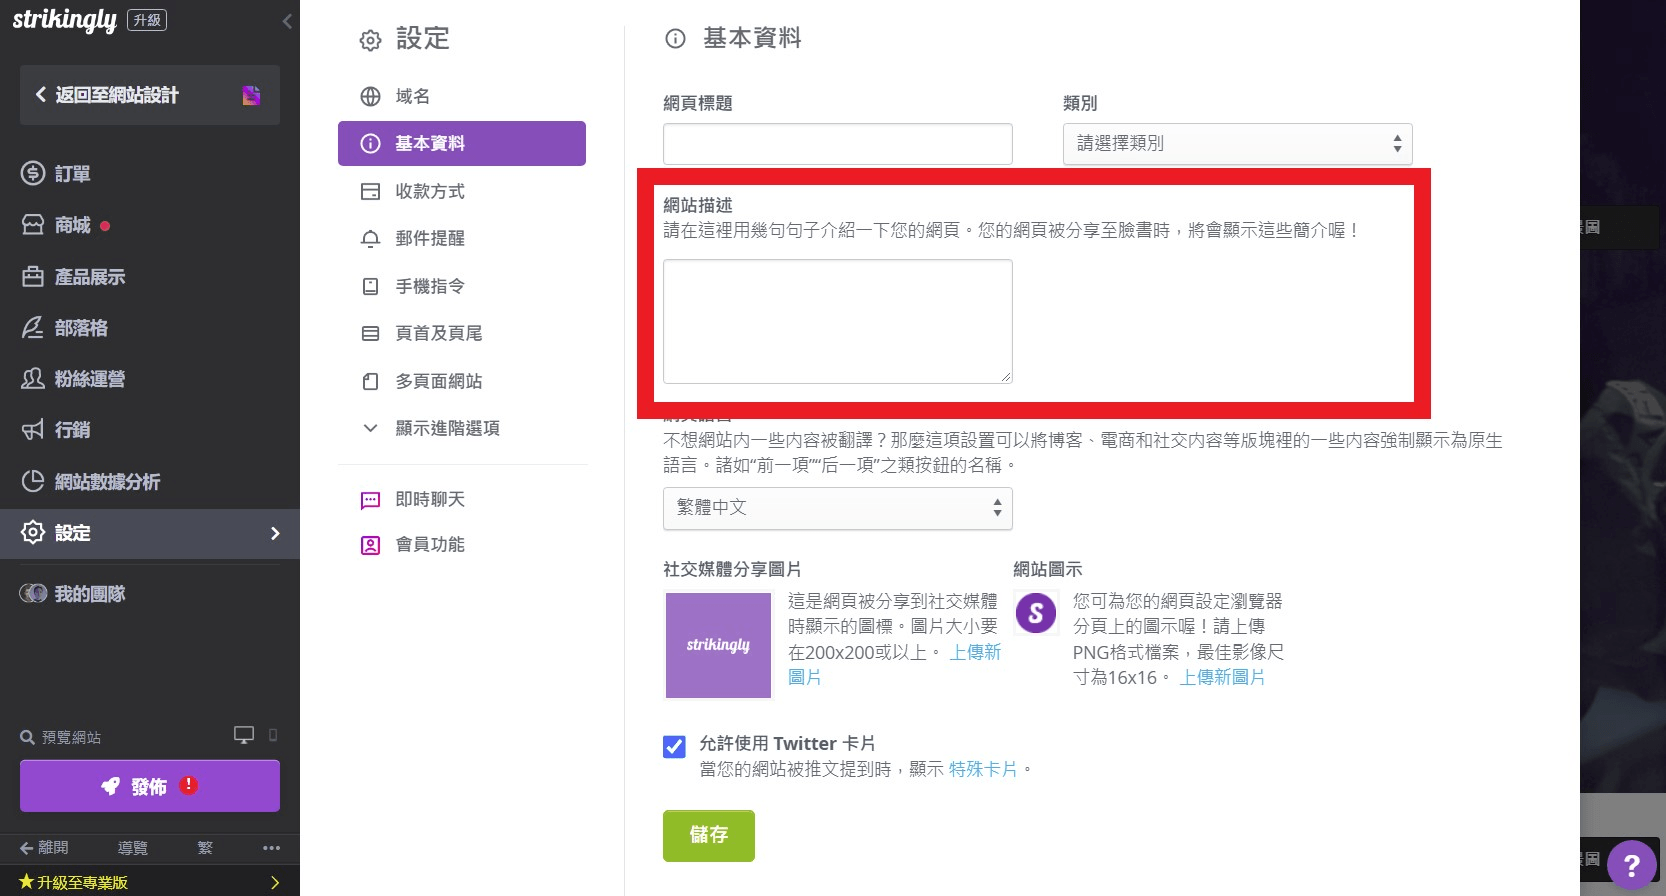Image resolution: width=1666 pixels, height=896 pixels.
Task: Open the 網站數據分析 analytics section
Action: point(106,482)
